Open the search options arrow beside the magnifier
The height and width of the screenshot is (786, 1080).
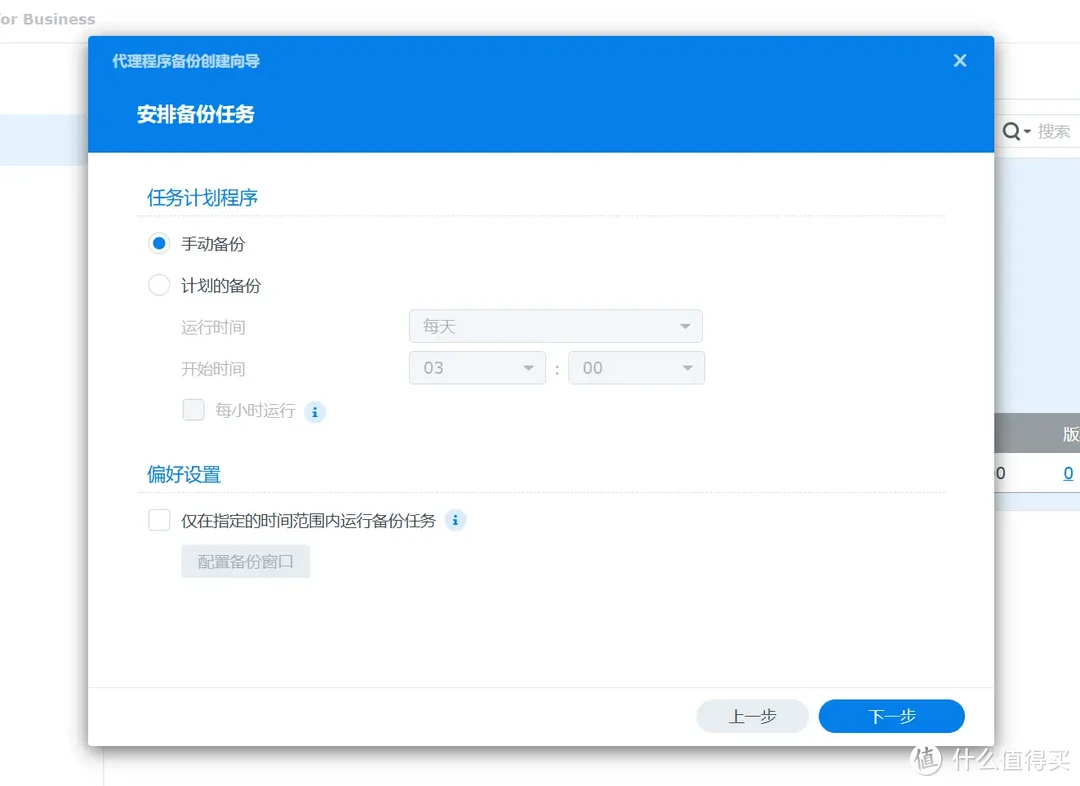click(1027, 131)
